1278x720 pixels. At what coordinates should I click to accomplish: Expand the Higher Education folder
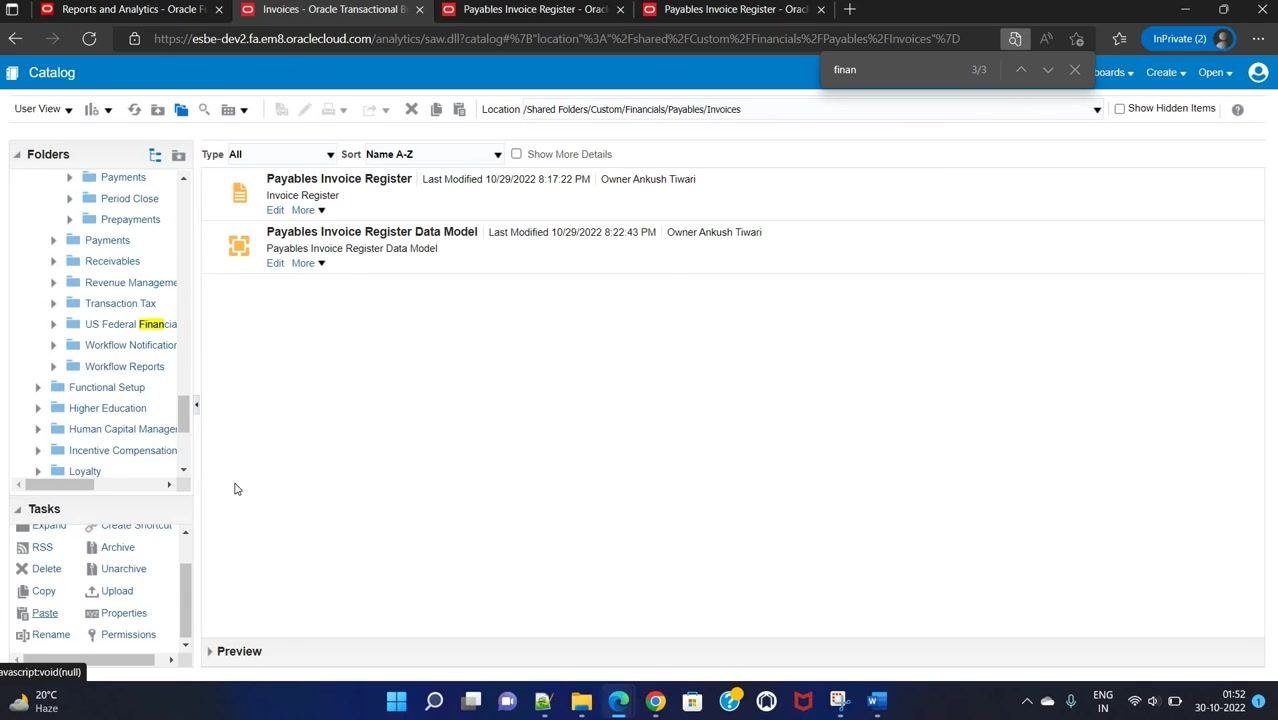(x=38, y=409)
